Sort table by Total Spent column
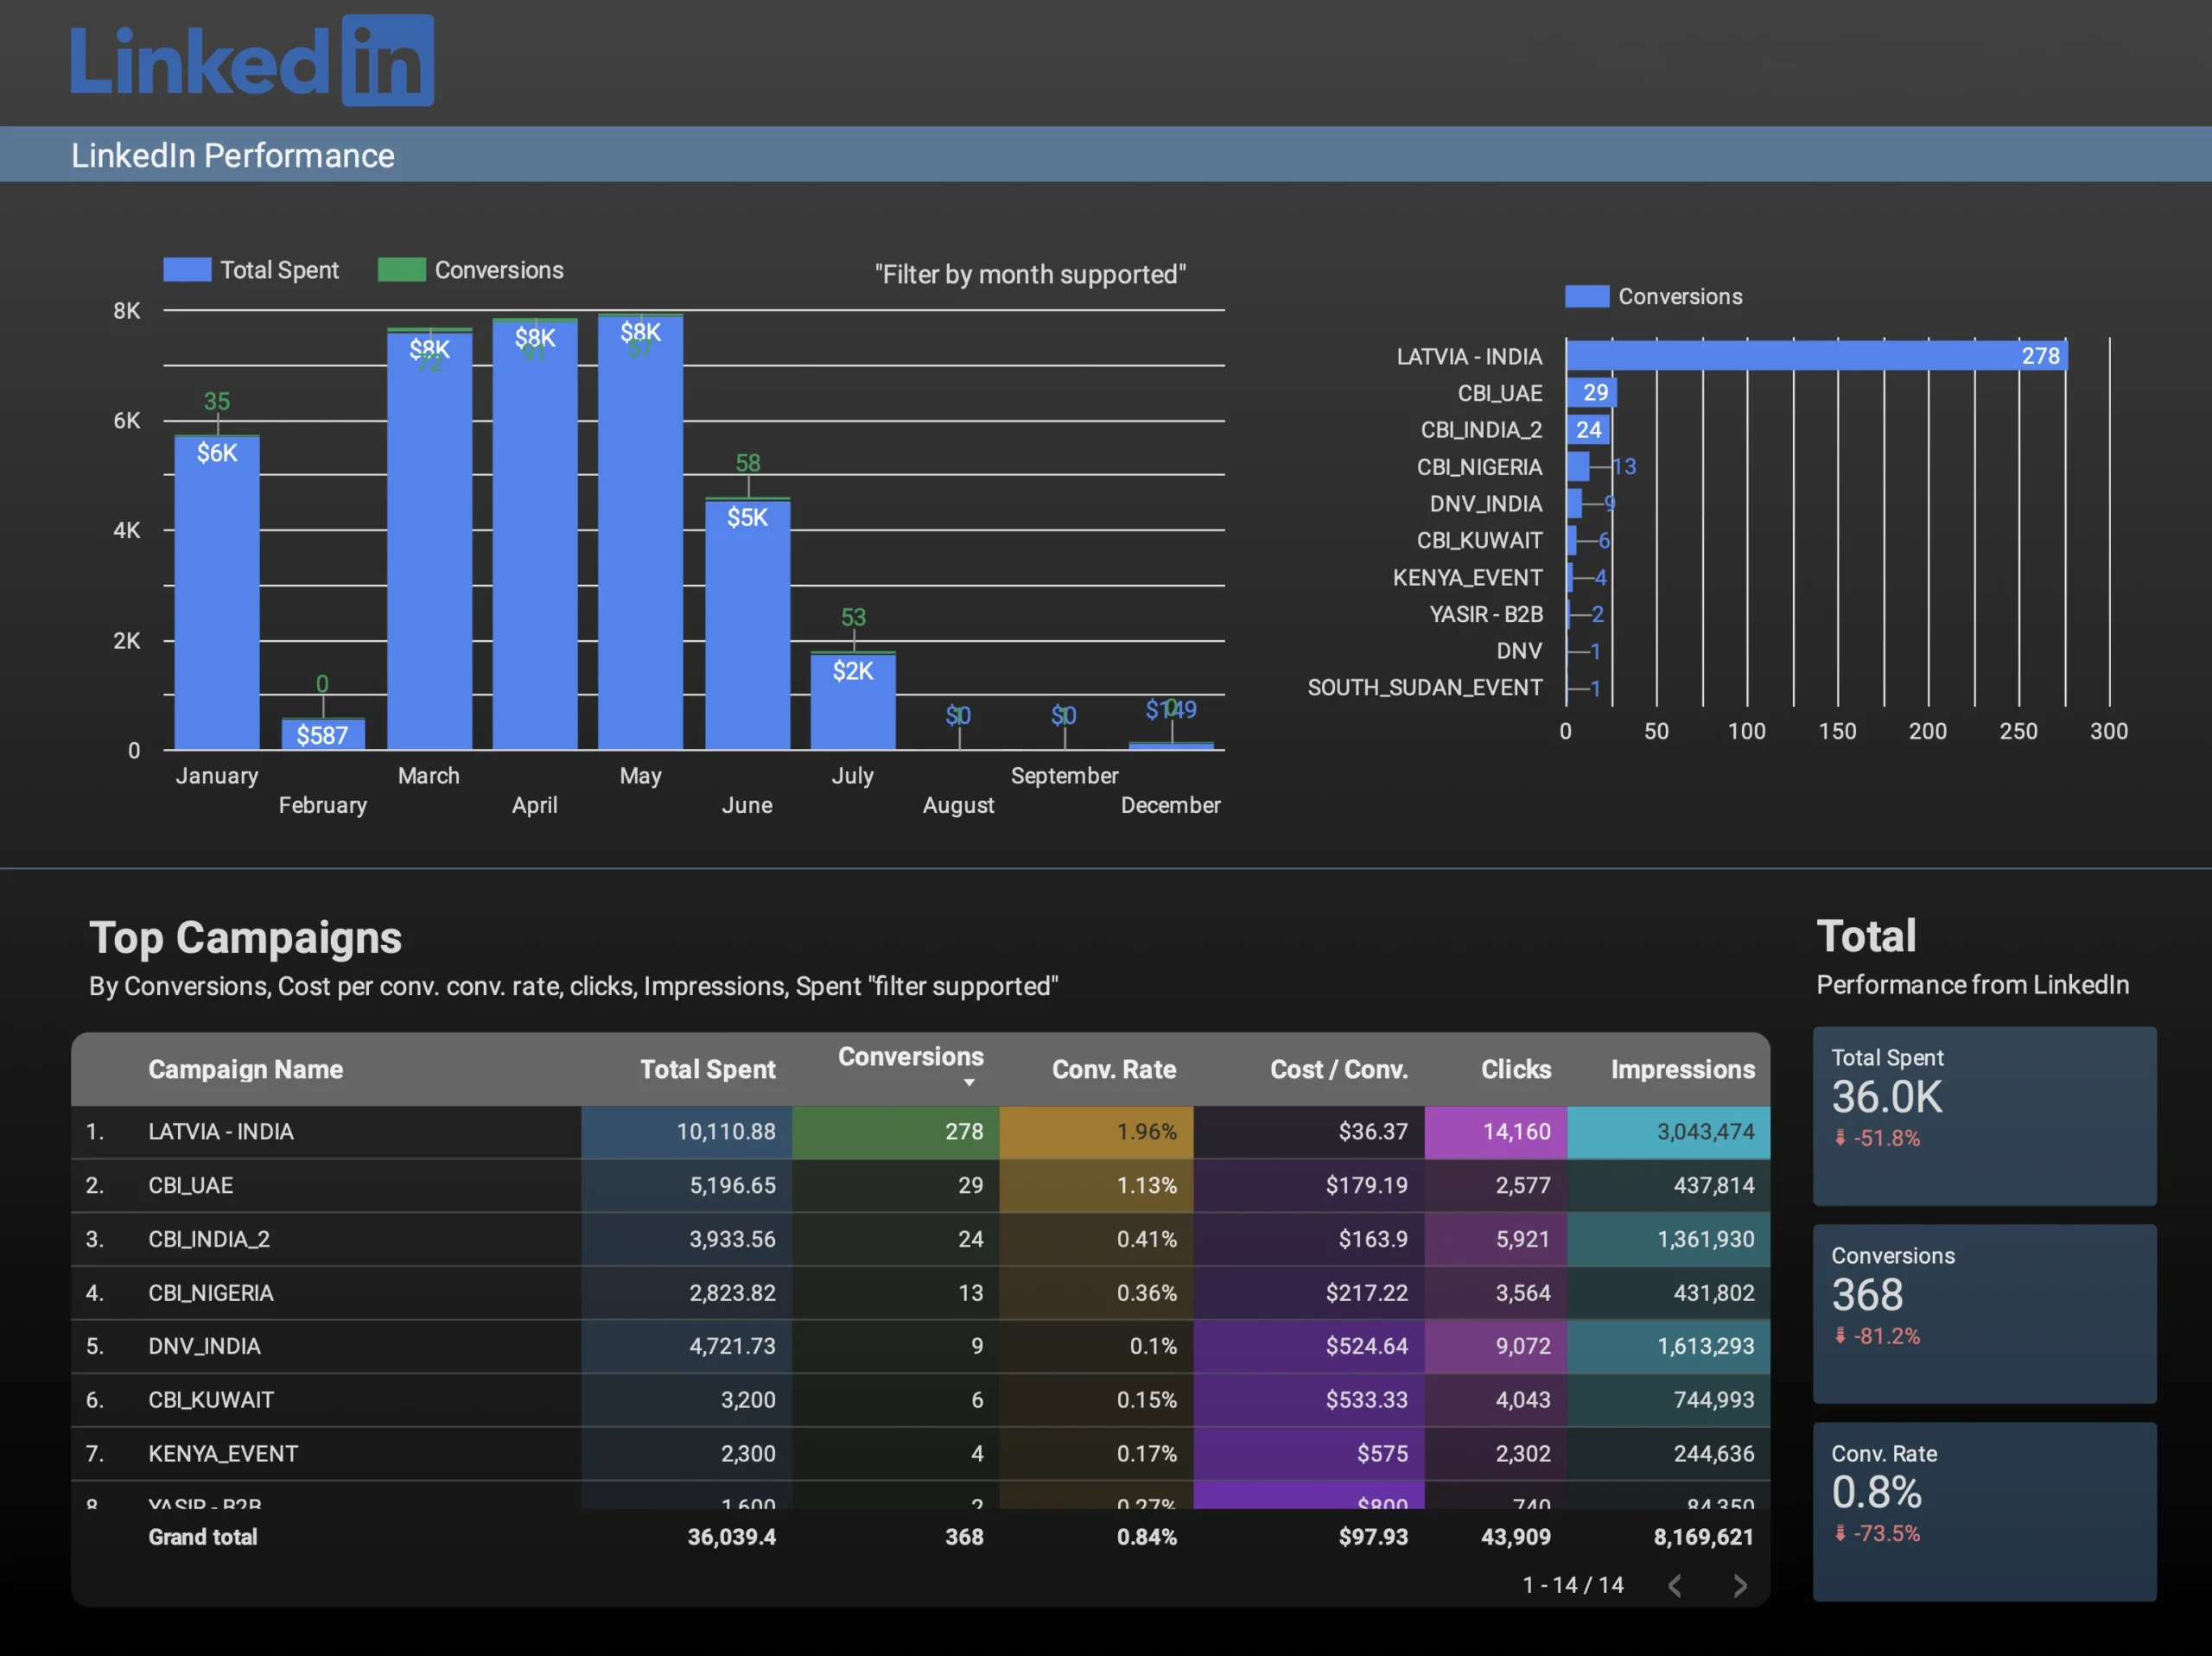Image resolution: width=2212 pixels, height=1656 pixels. click(x=708, y=1069)
